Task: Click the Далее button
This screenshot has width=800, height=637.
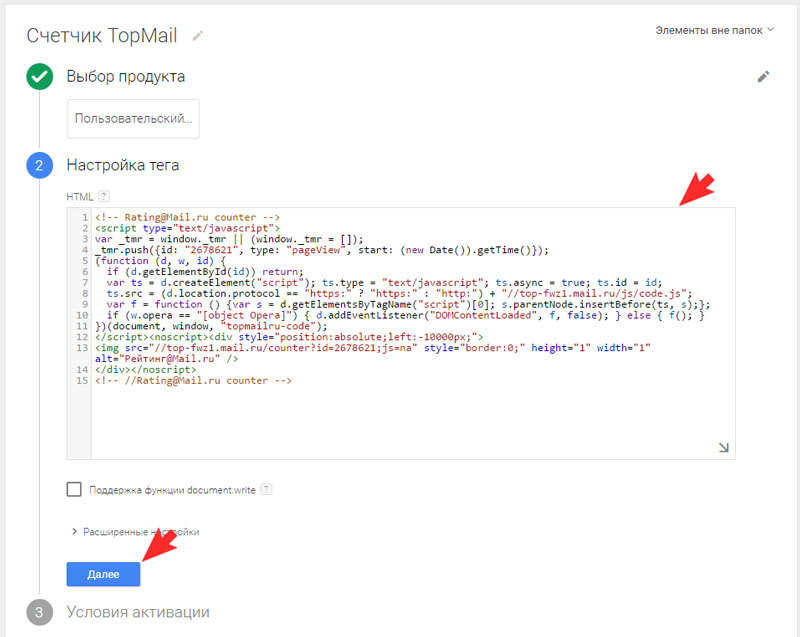Action: tap(103, 574)
